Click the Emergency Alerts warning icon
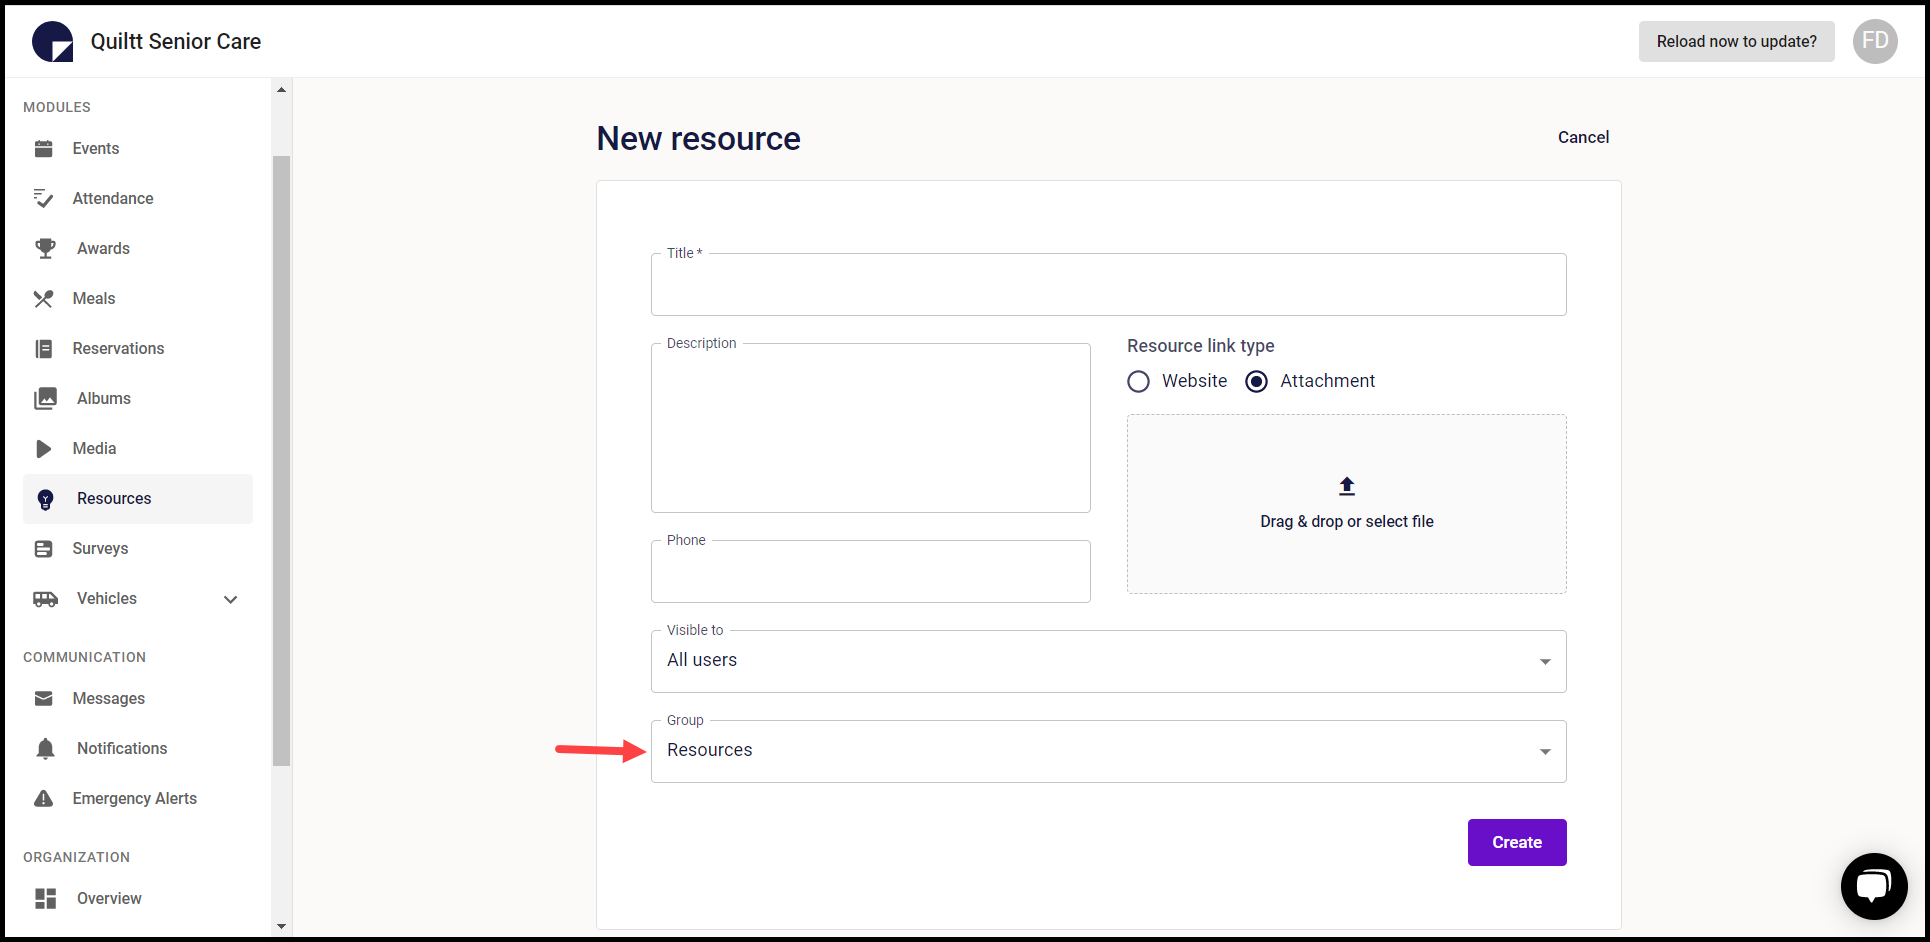The width and height of the screenshot is (1930, 942). click(x=44, y=799)
